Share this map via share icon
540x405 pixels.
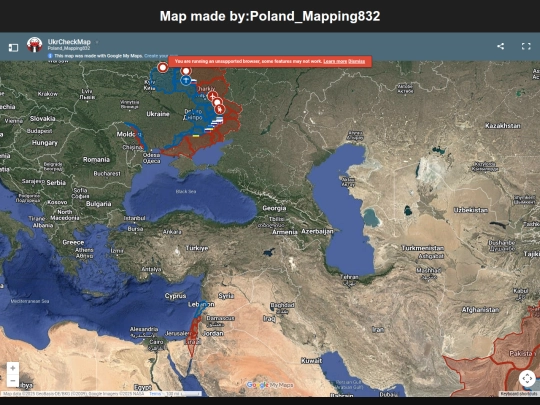point(501,46)
